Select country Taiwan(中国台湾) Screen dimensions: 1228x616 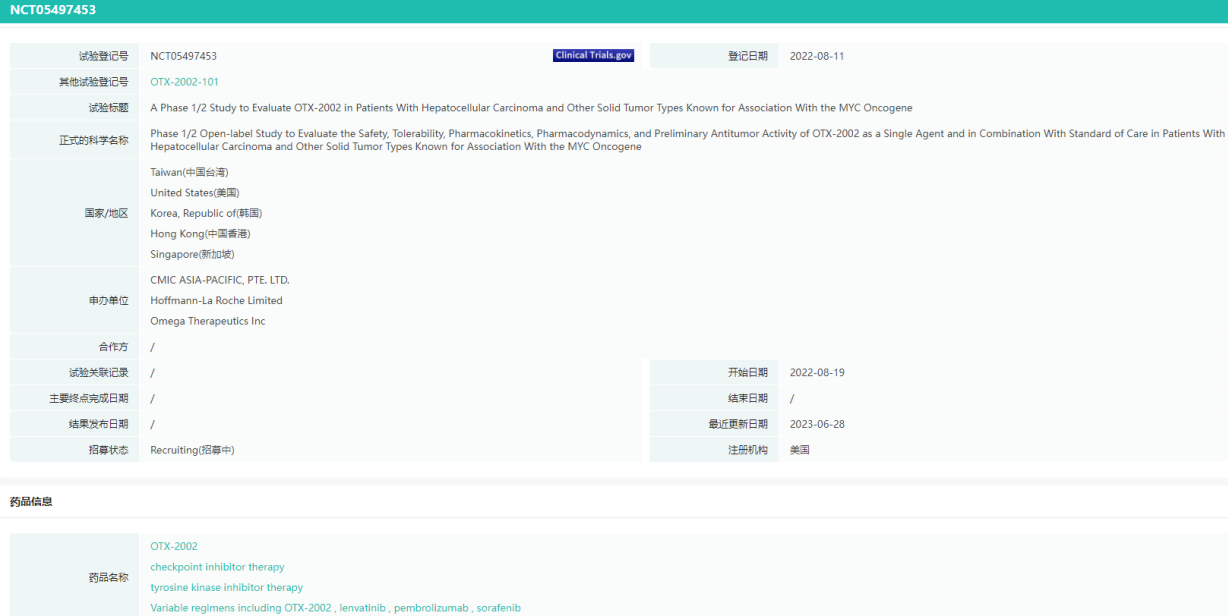pos(189,172)
